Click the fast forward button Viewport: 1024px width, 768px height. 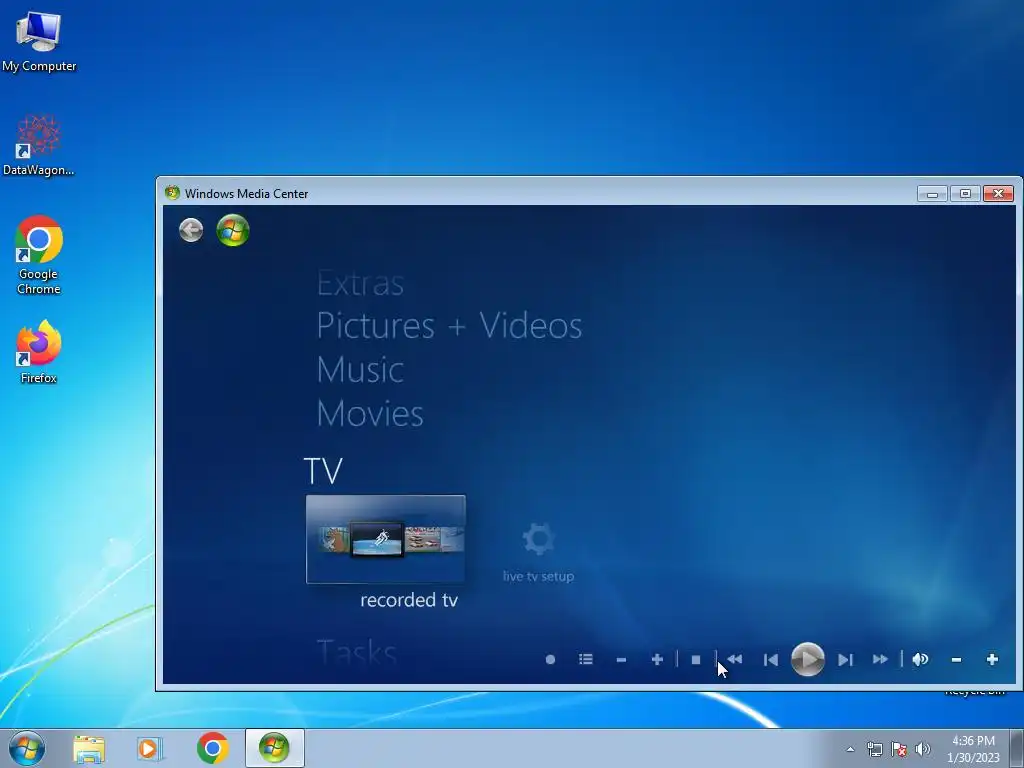880,659
